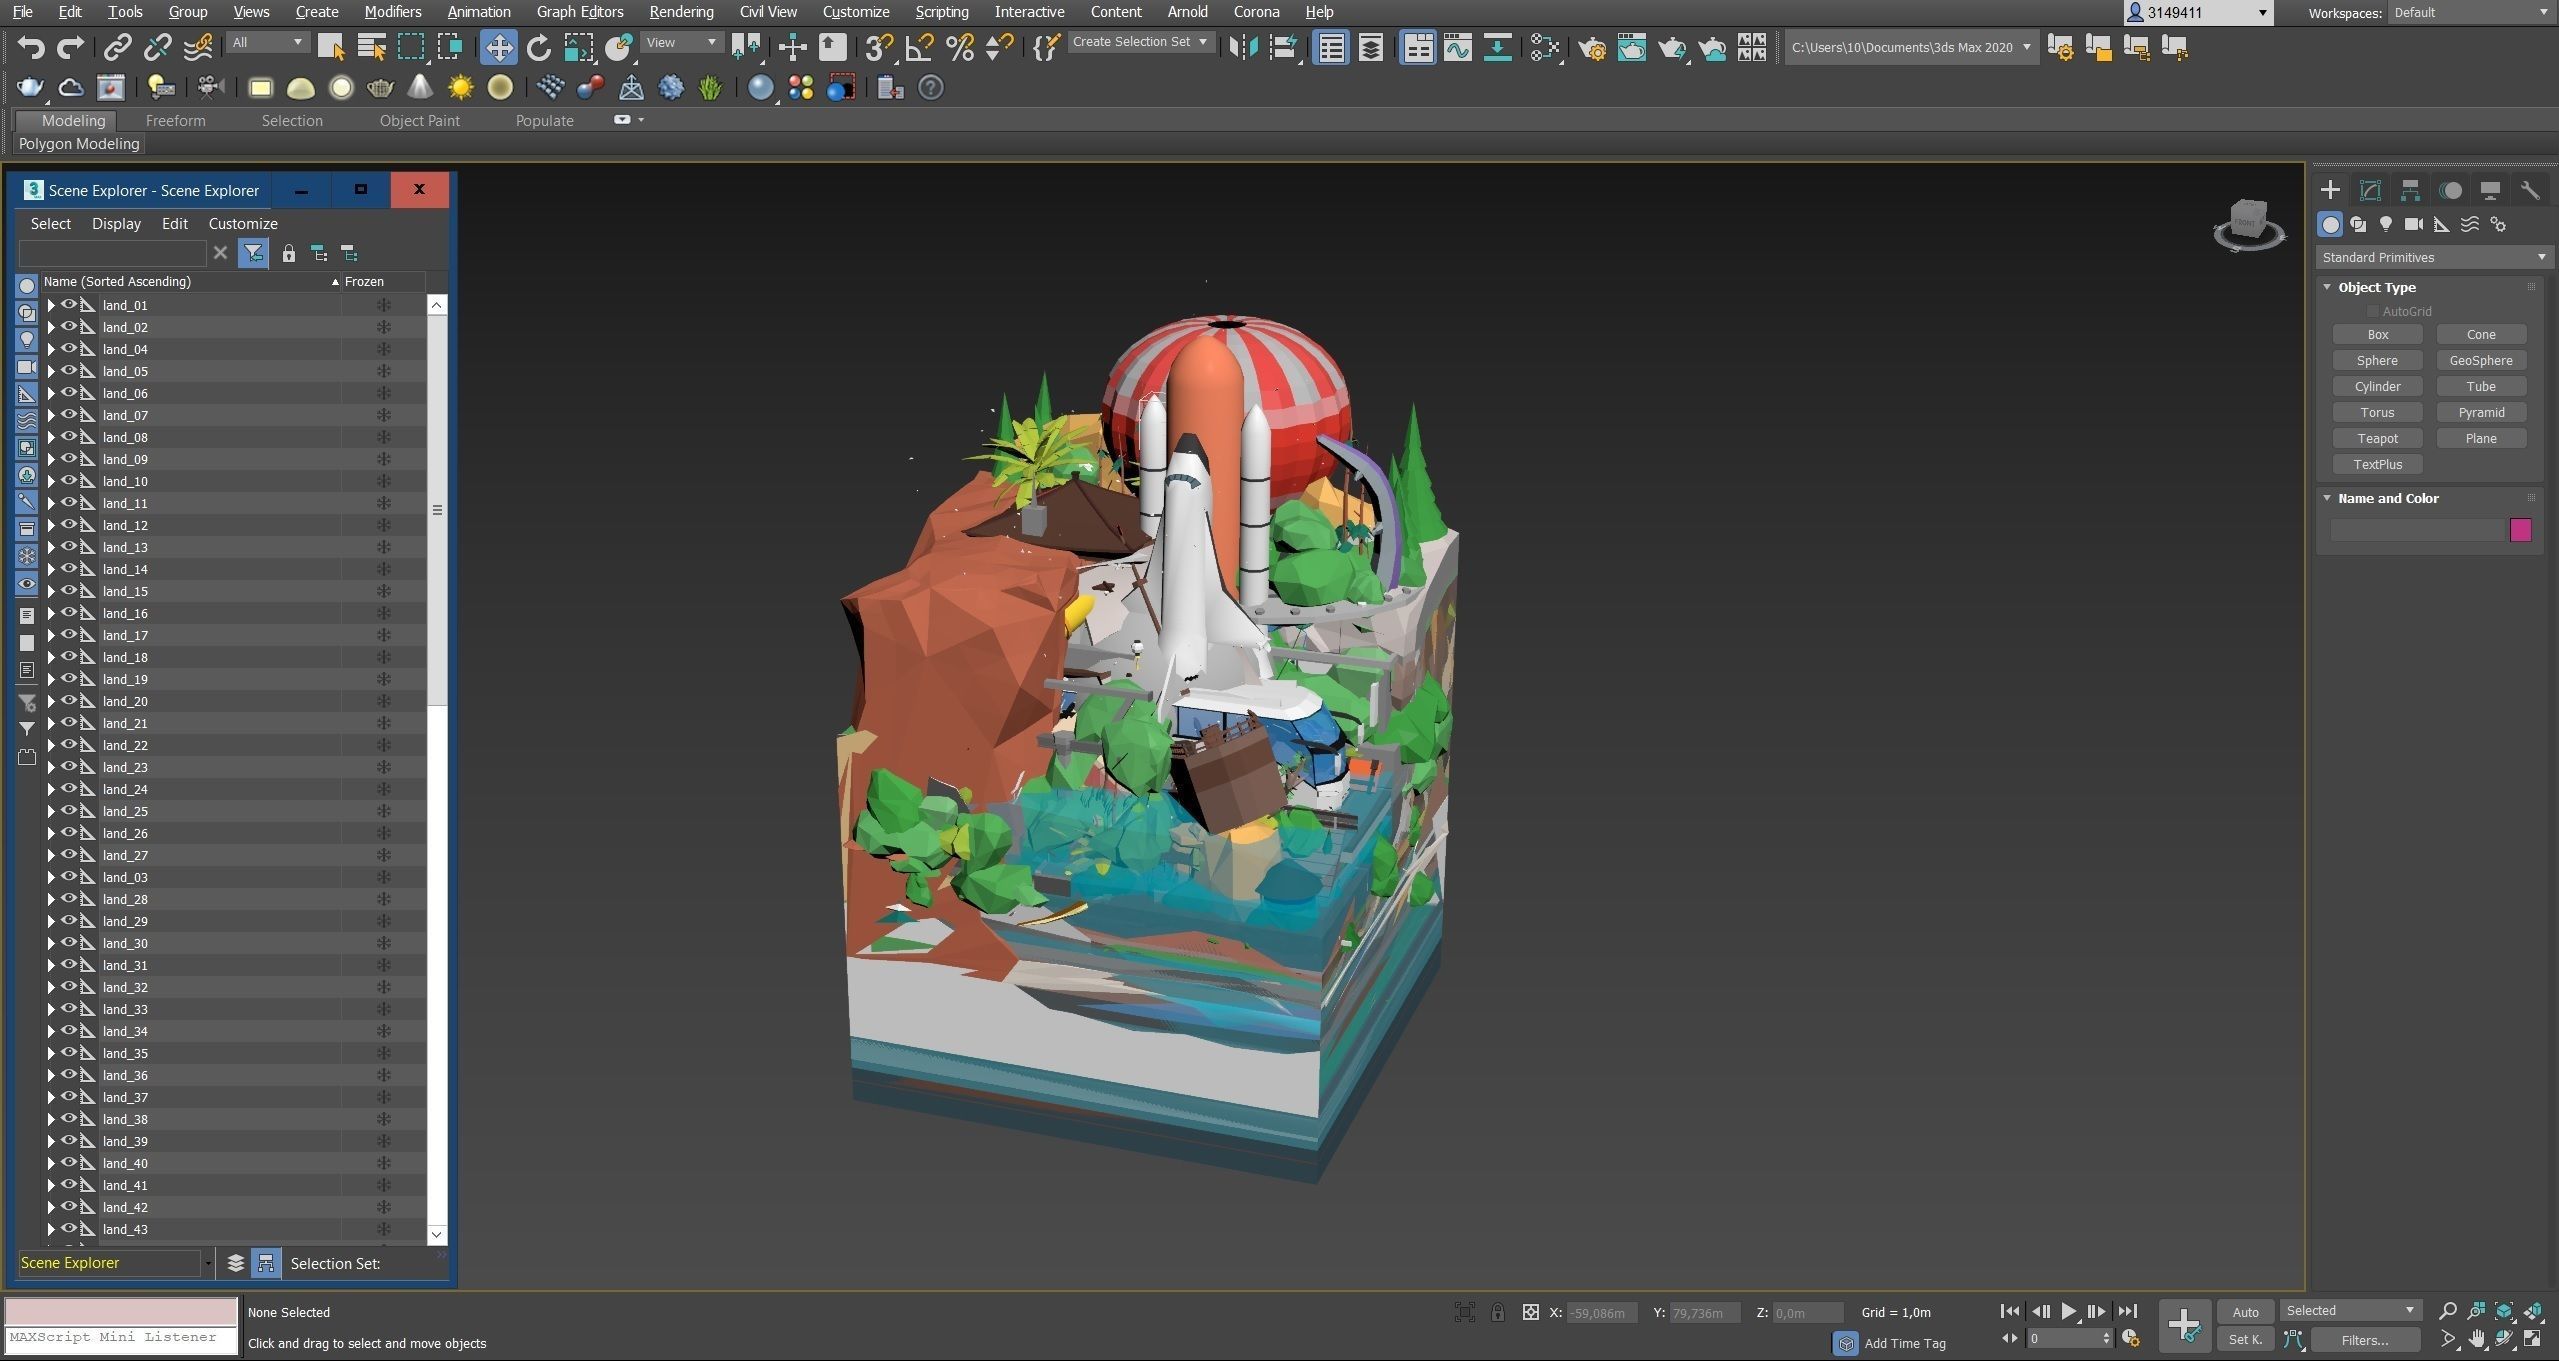Image resolution: width=2559 pixels, height=1361 pixels.
Task: Expand the land_28 tree row
Action: click(50, 899)
